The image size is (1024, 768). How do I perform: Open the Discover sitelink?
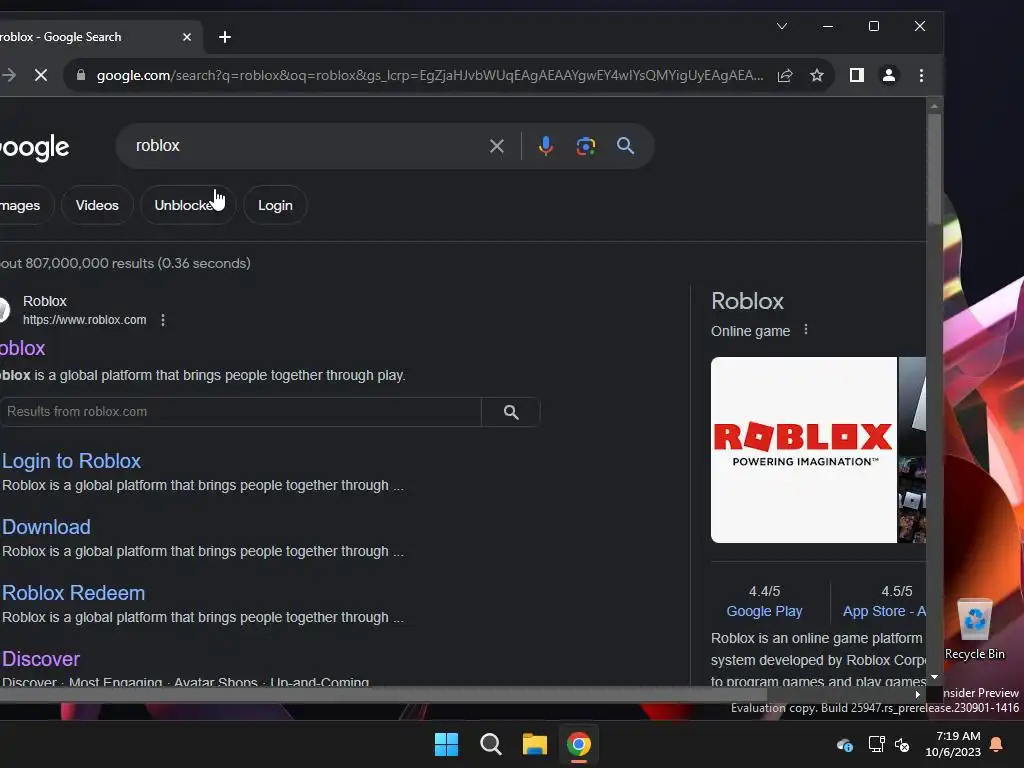click(x=40, y=659)
